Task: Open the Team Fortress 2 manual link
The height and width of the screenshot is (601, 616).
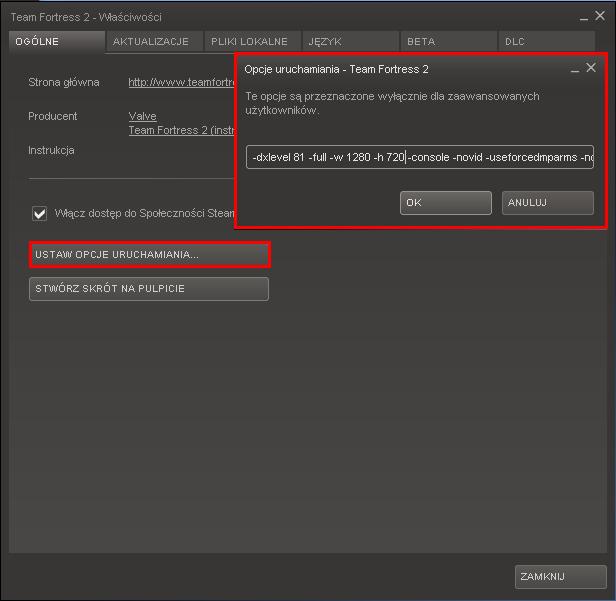Action: click(182, 130)
